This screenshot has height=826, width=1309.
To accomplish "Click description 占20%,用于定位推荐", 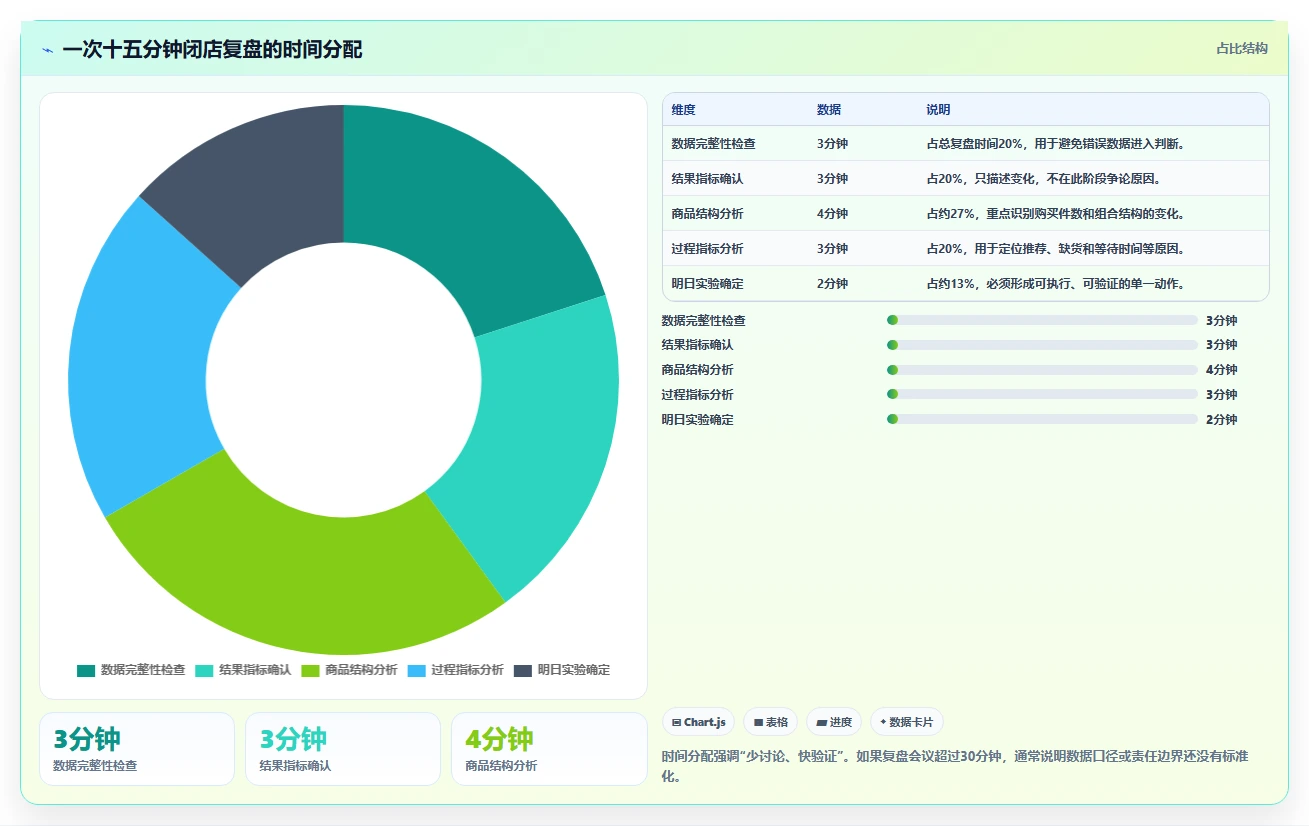I will point(1056,249).
